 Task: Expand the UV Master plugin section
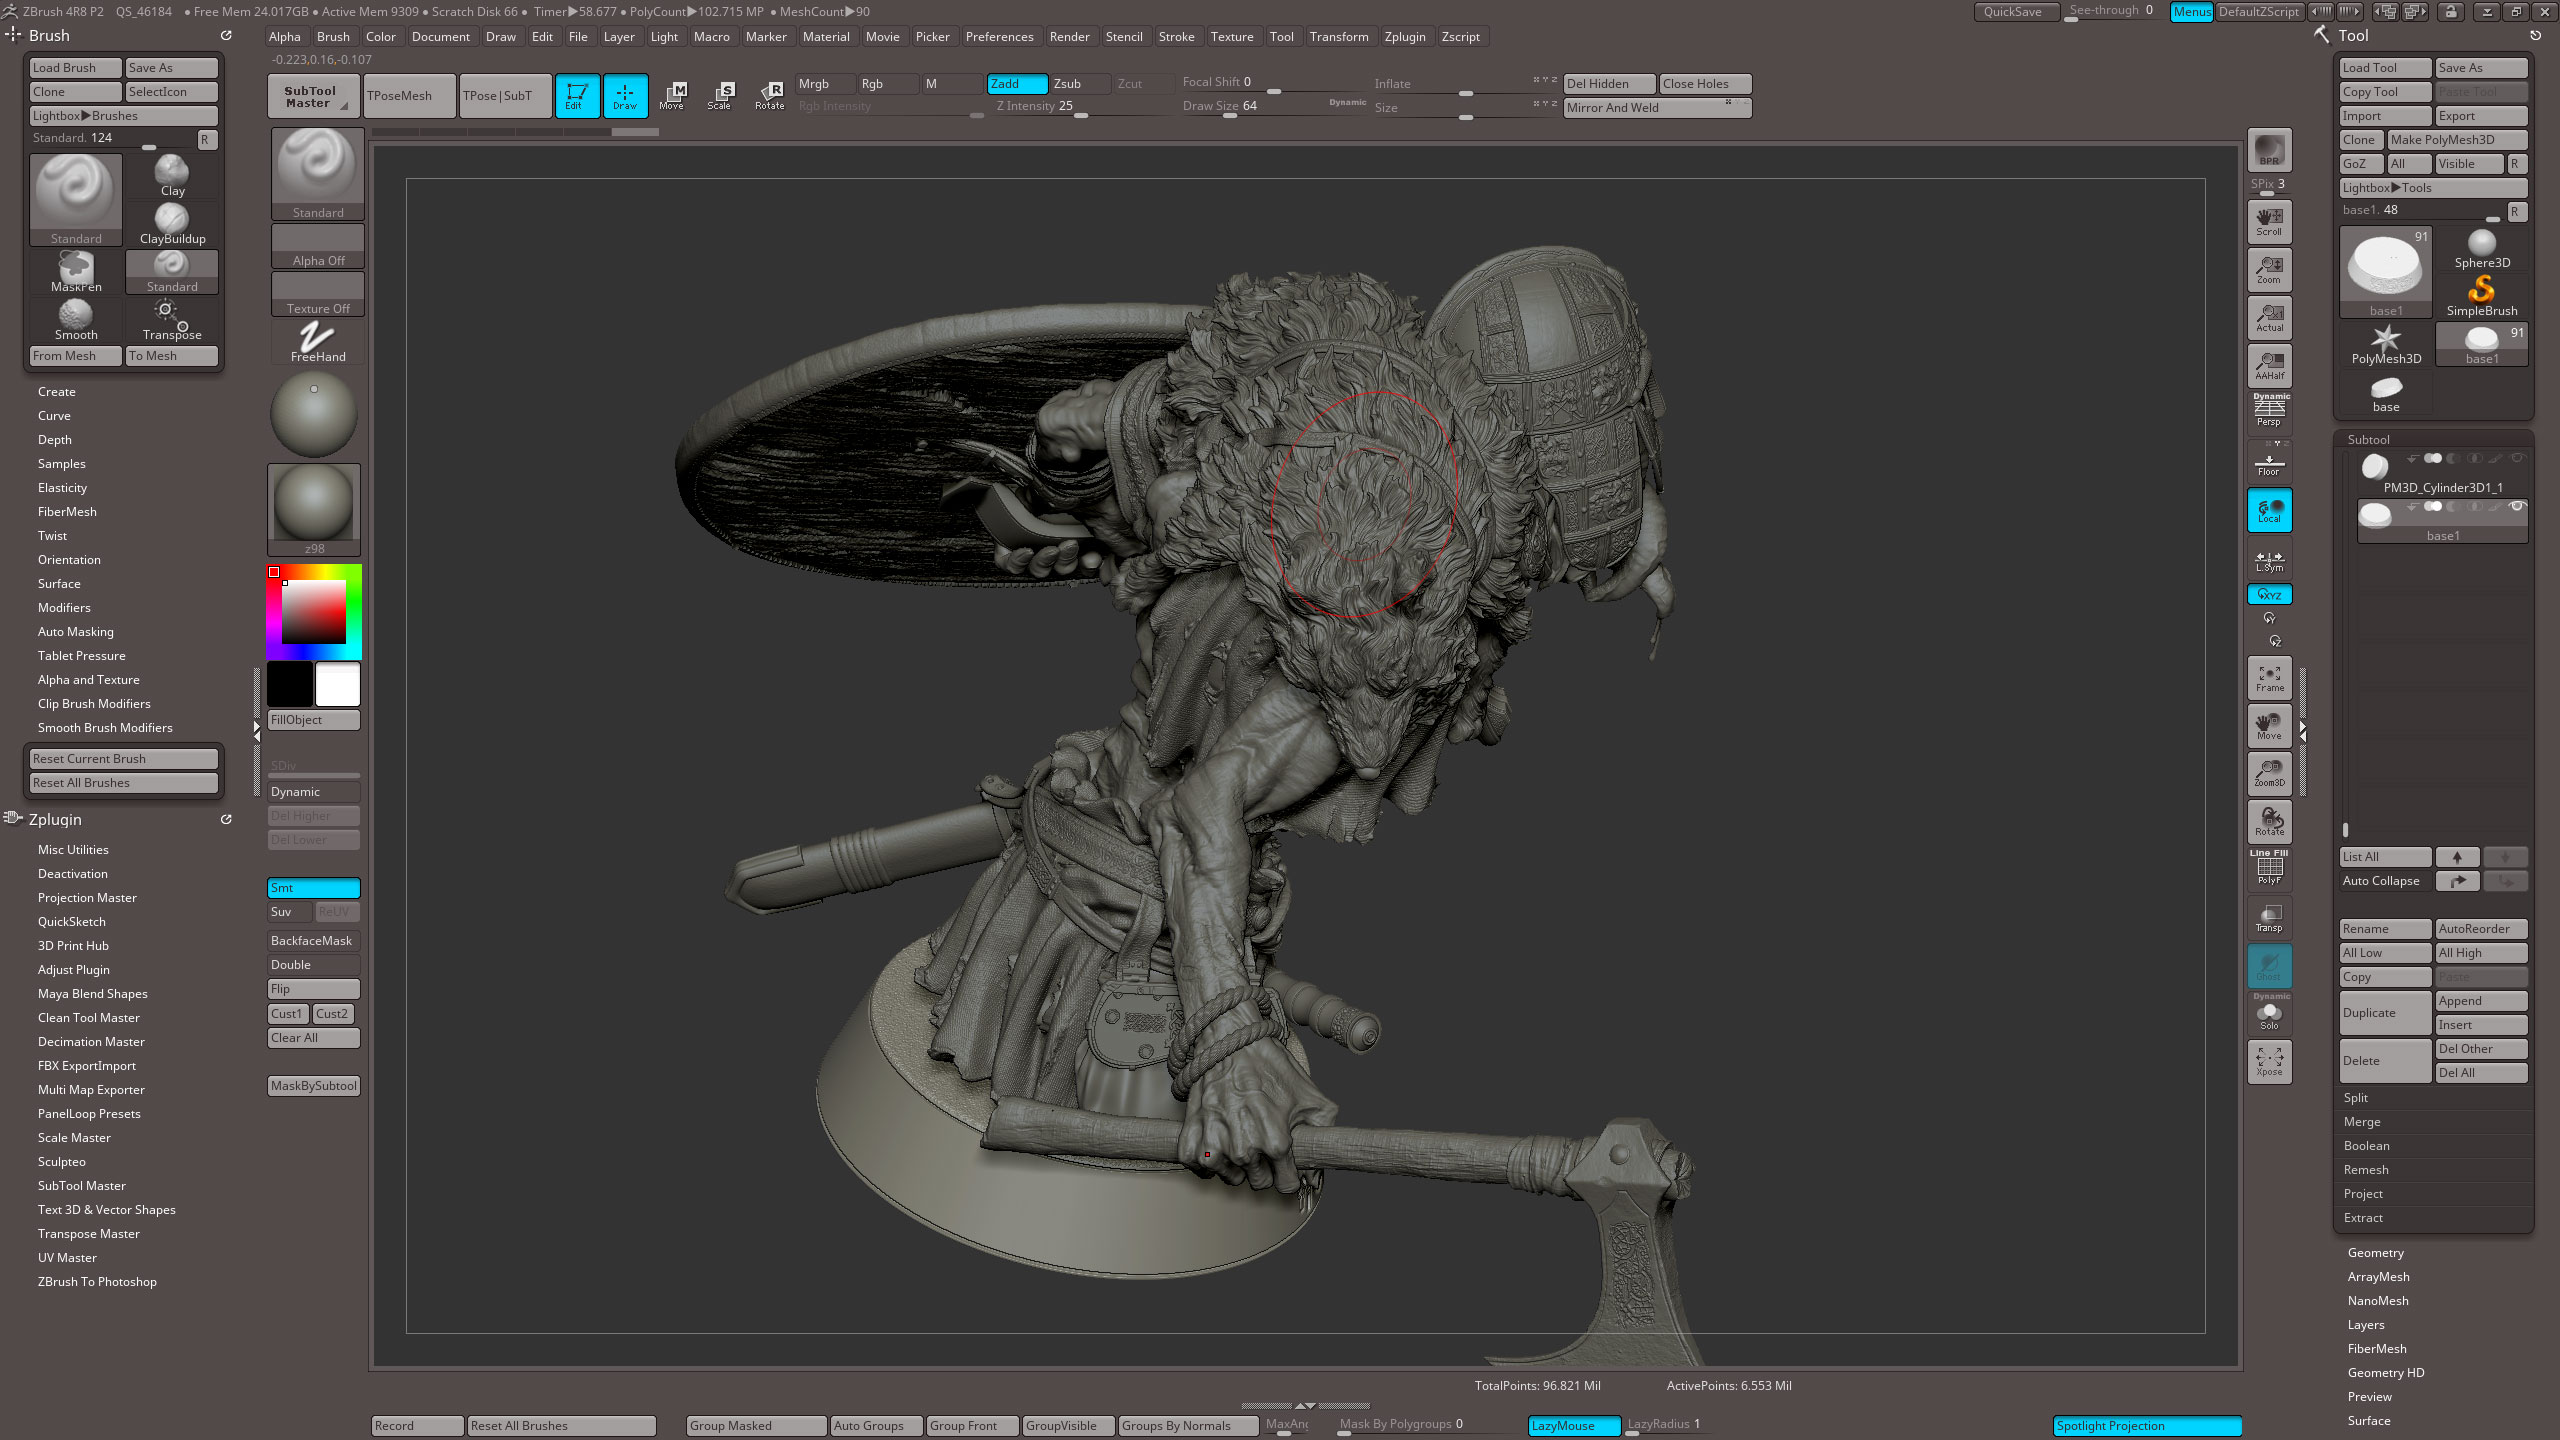tap(67, 1258)
